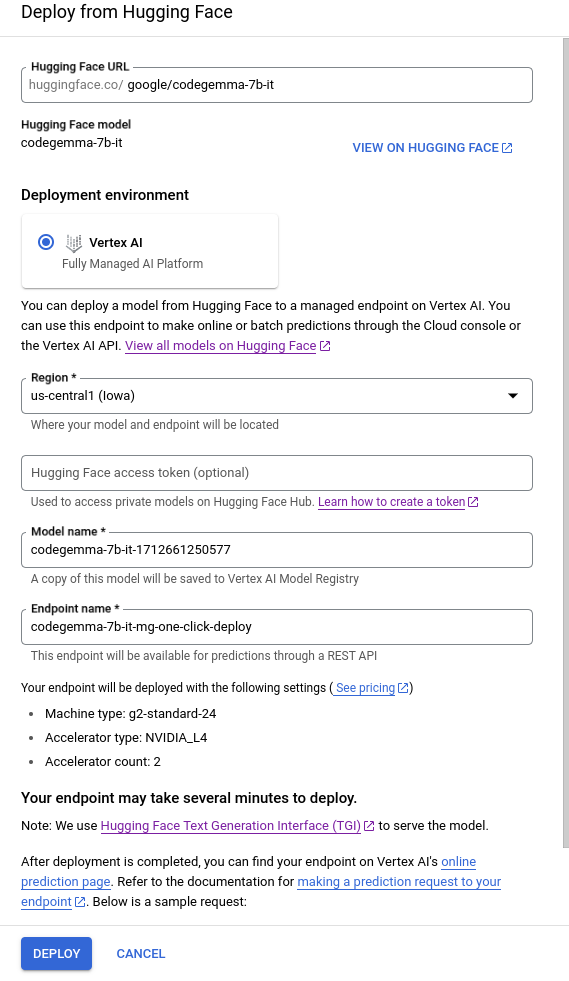569x981 pixels.
Task: Click the Model name input field
Action: click(277, 550)
